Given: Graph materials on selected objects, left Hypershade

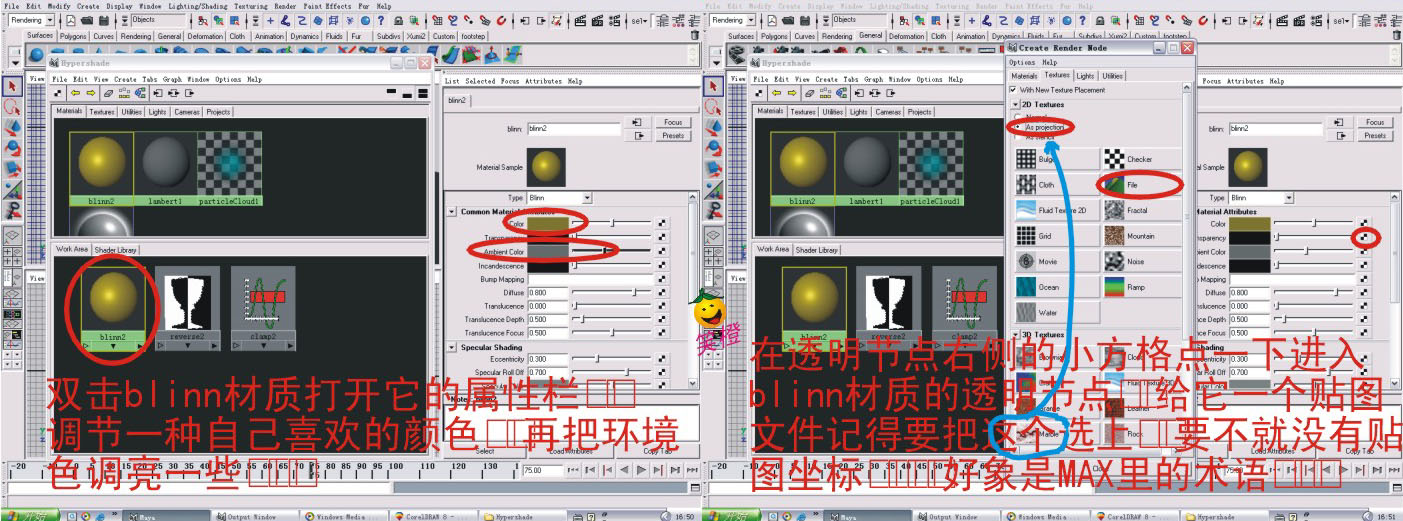Looking at the screenshot, I should [141, 93].
